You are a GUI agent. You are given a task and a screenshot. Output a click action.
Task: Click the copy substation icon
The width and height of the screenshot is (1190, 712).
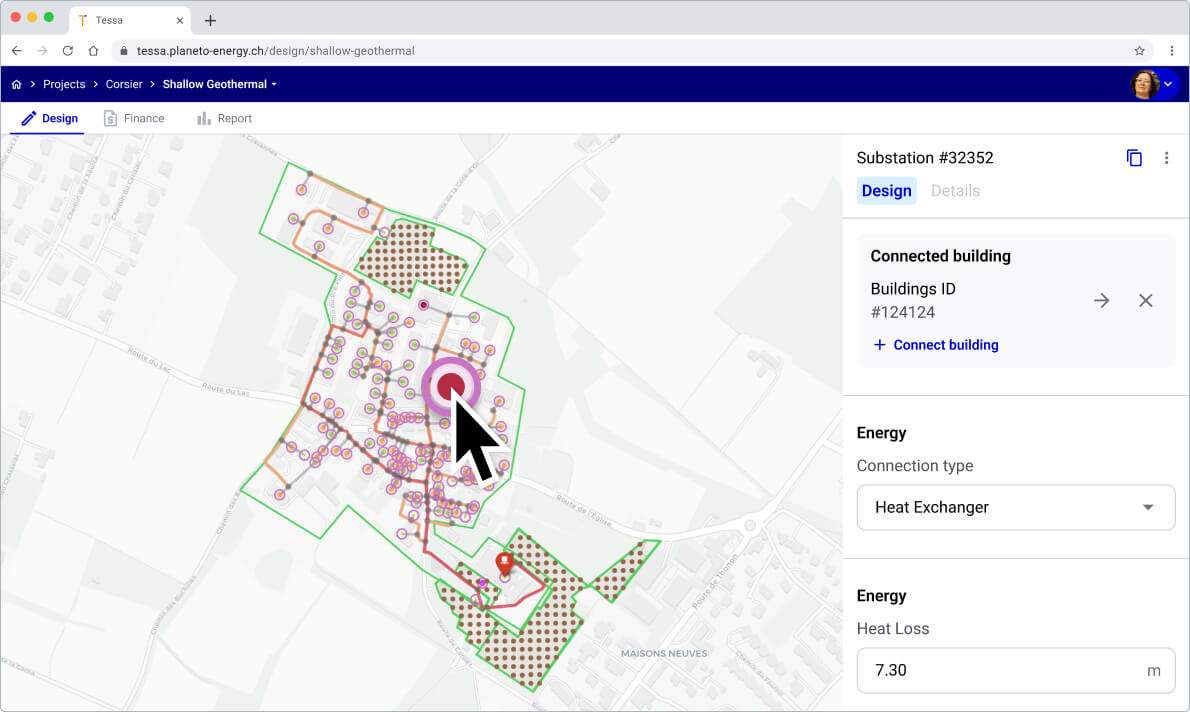[x=1134, y=158]
